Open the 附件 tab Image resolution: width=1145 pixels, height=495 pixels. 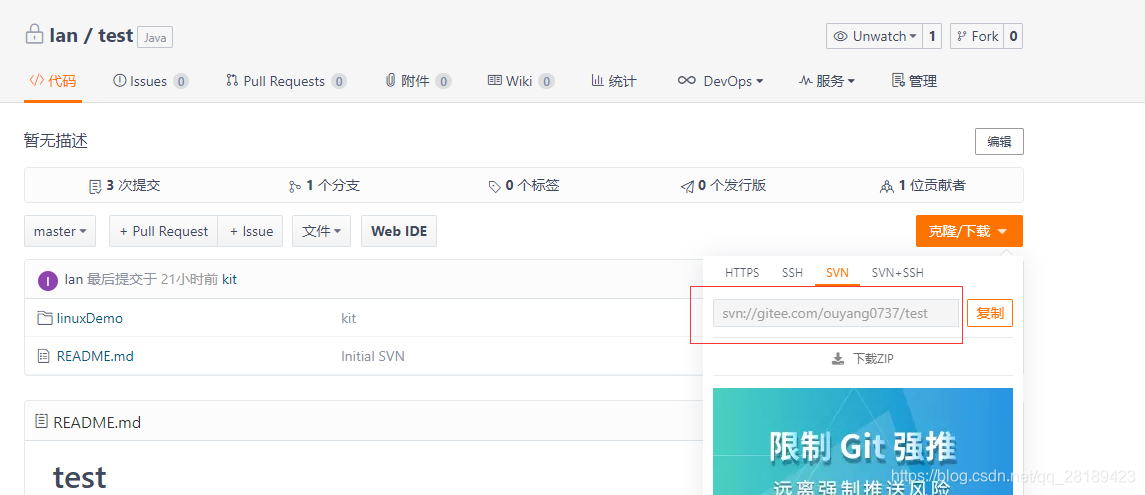(x=418, y=80)
